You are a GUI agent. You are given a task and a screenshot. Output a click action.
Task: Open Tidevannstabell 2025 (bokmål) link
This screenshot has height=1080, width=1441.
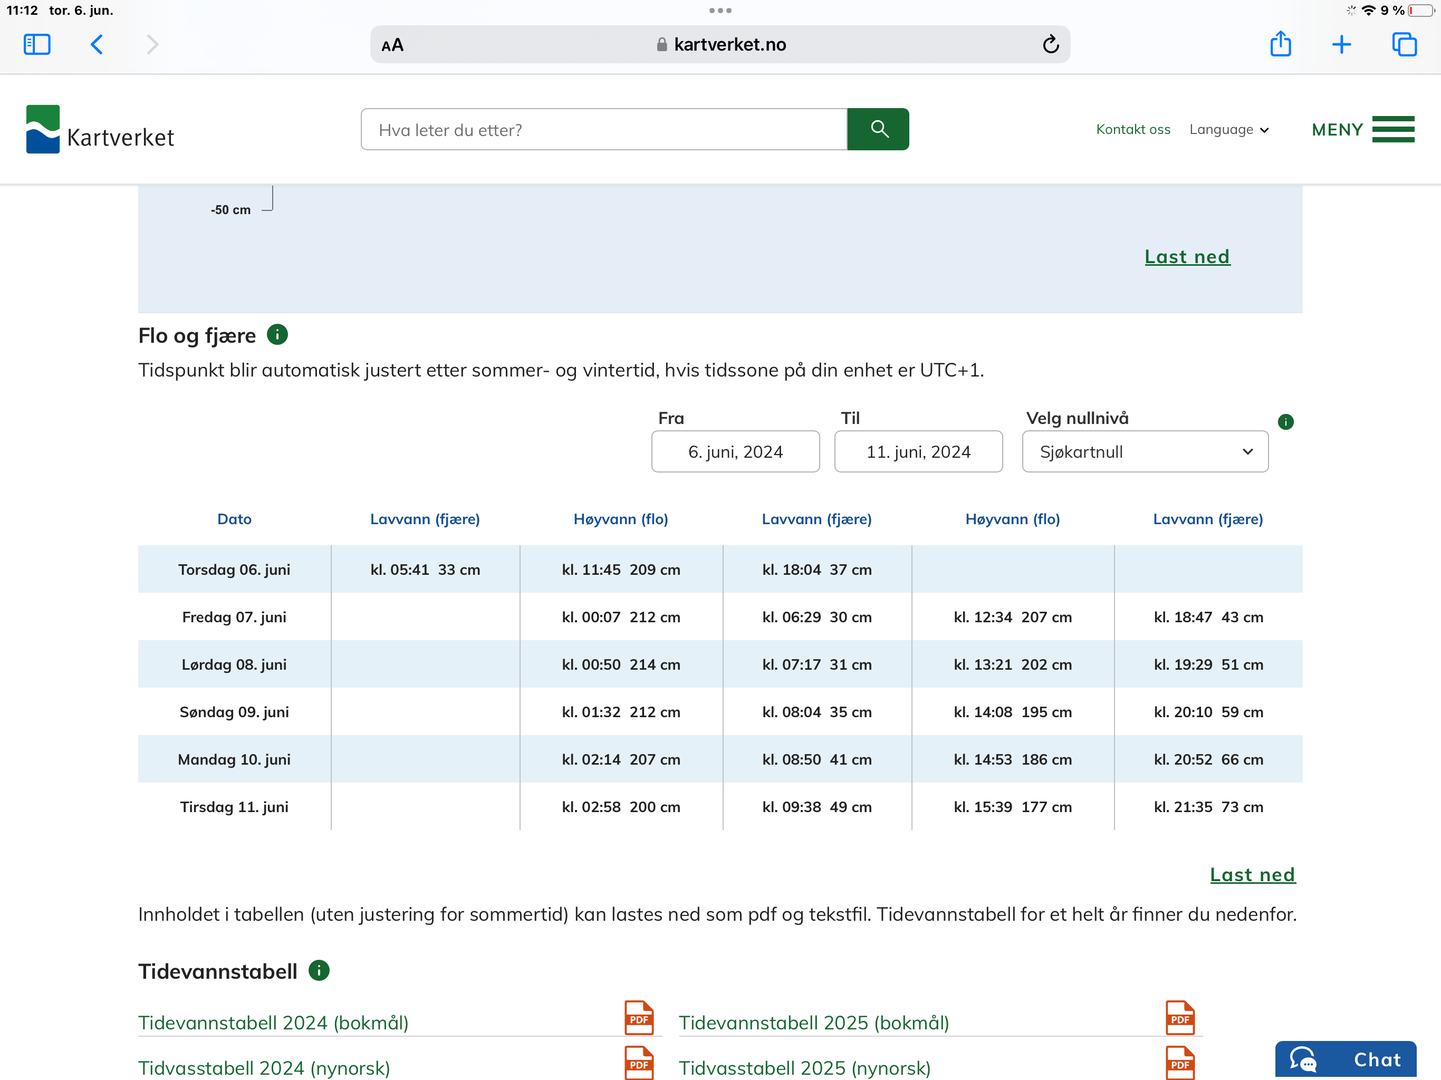pos(814,1023)
